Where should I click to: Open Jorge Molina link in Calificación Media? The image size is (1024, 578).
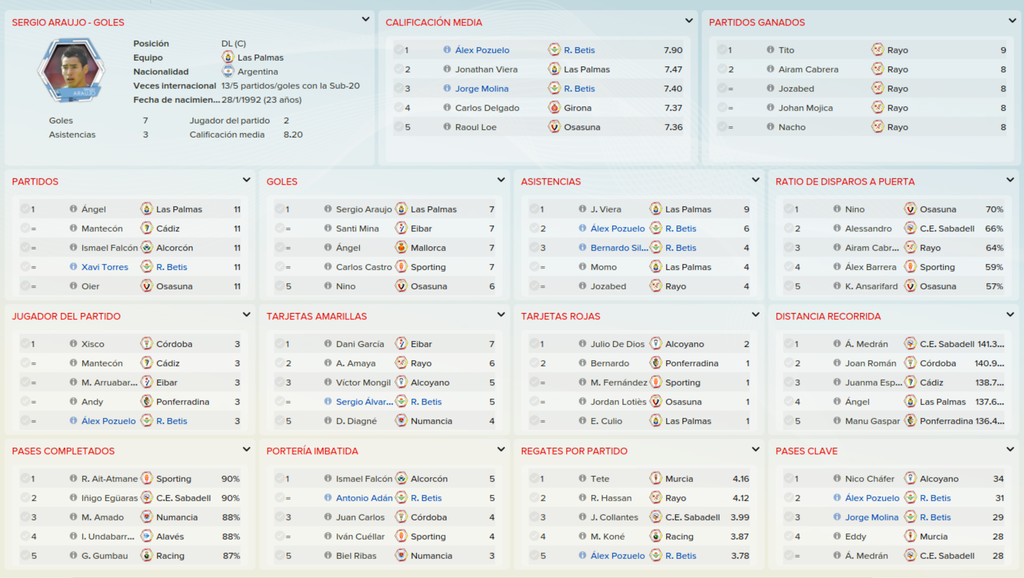(x=481, y=88)
